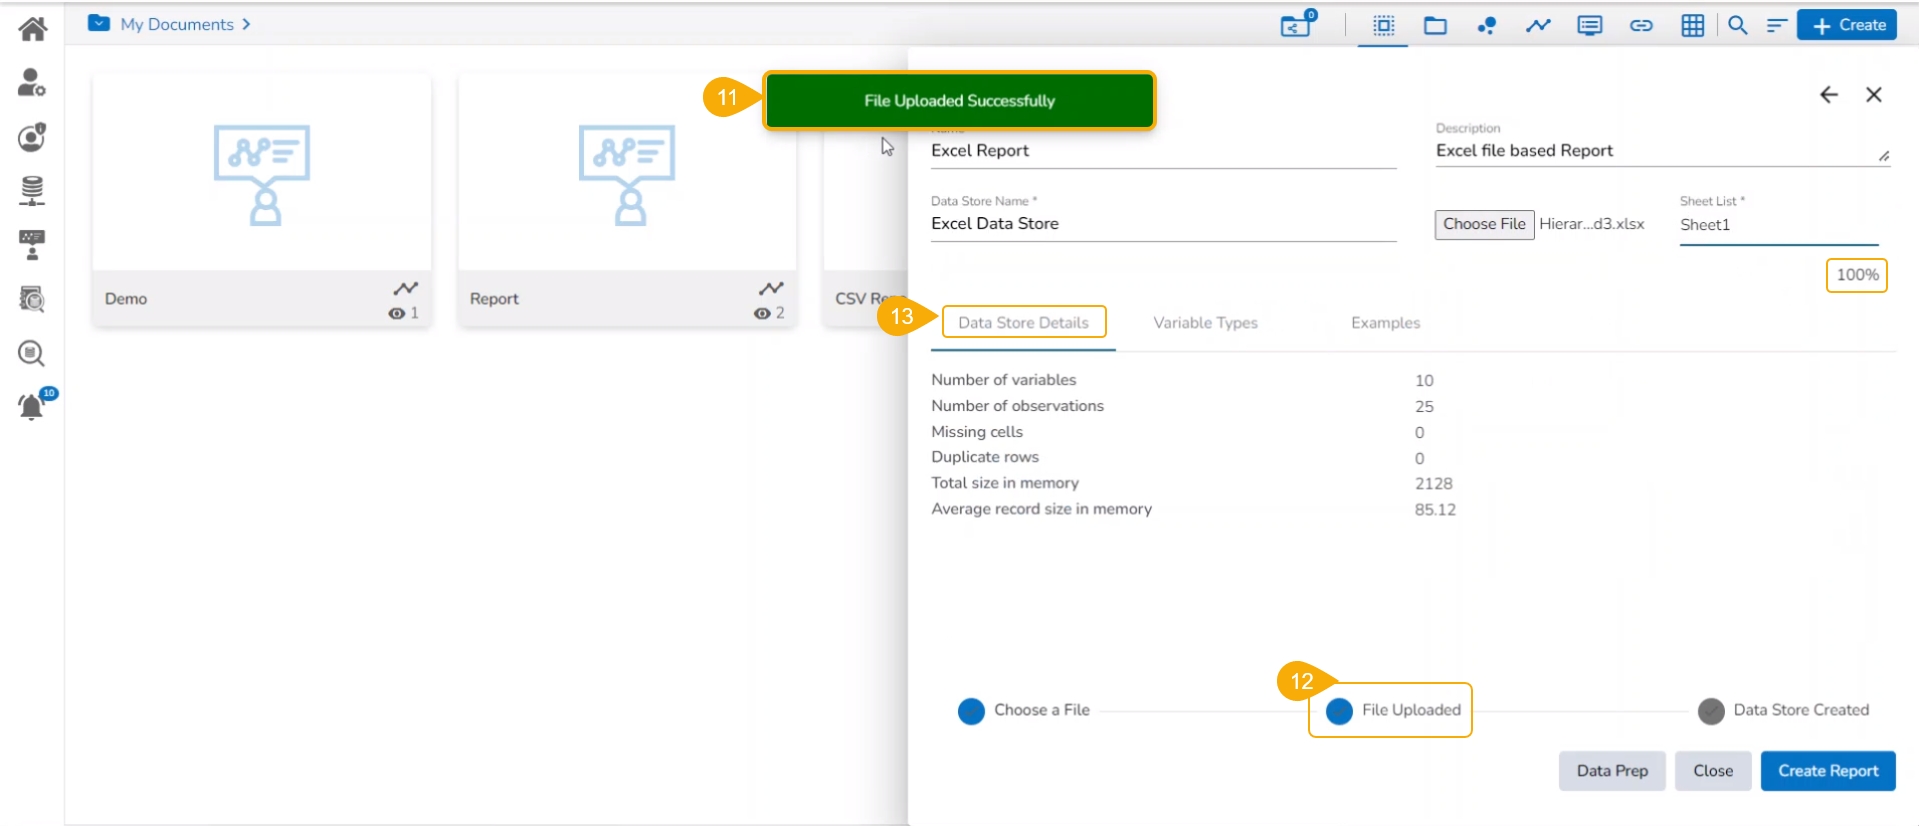The image size is (1919, 826).
Task: Click the line chart icon in top toolbar
Action: tap(1538, 26)
